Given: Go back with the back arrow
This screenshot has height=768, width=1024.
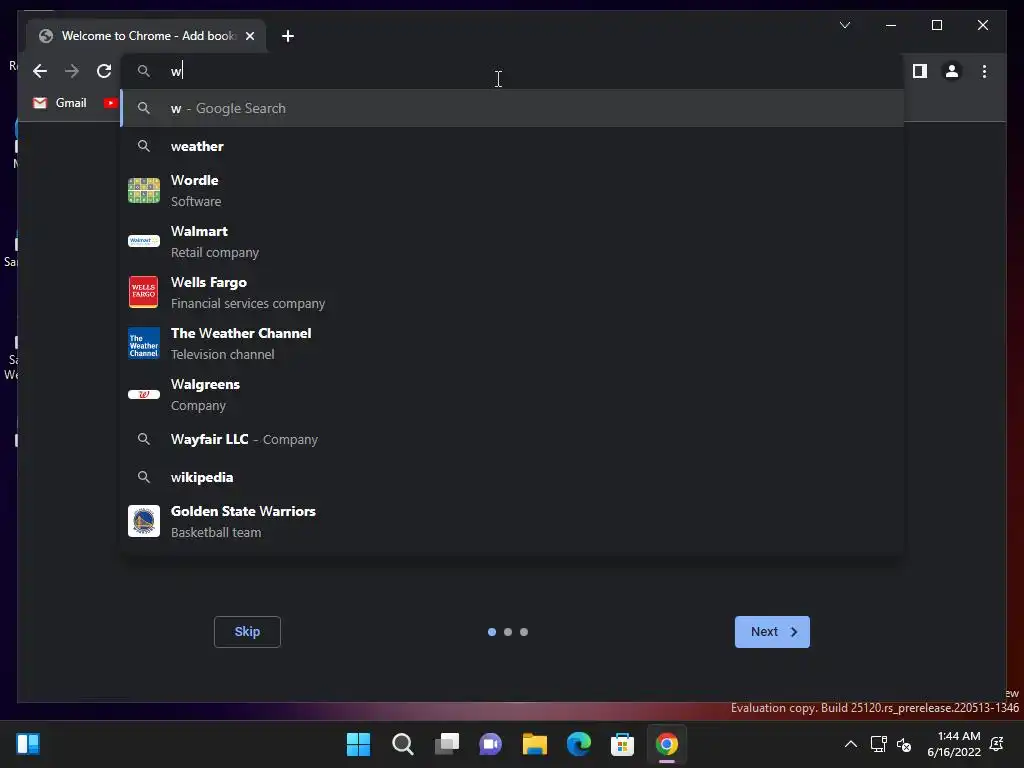Looking at the screenshot, I should (40, 71).
